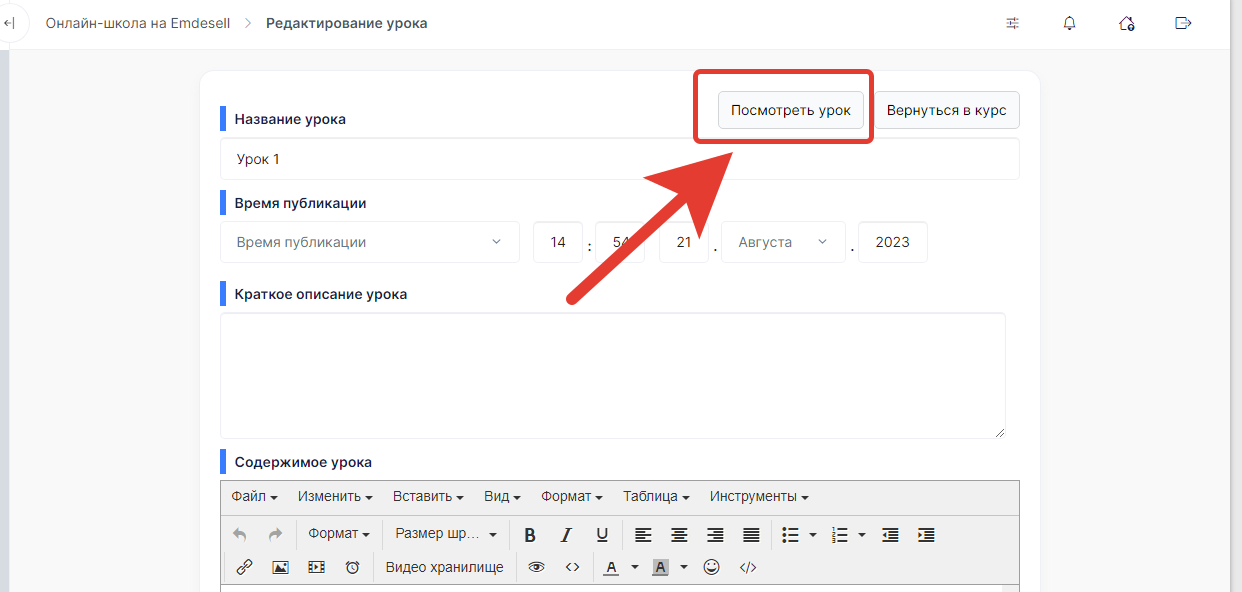Open Видео хранилище
This screenshot has width=1242, height=592.
coord(445,567)
